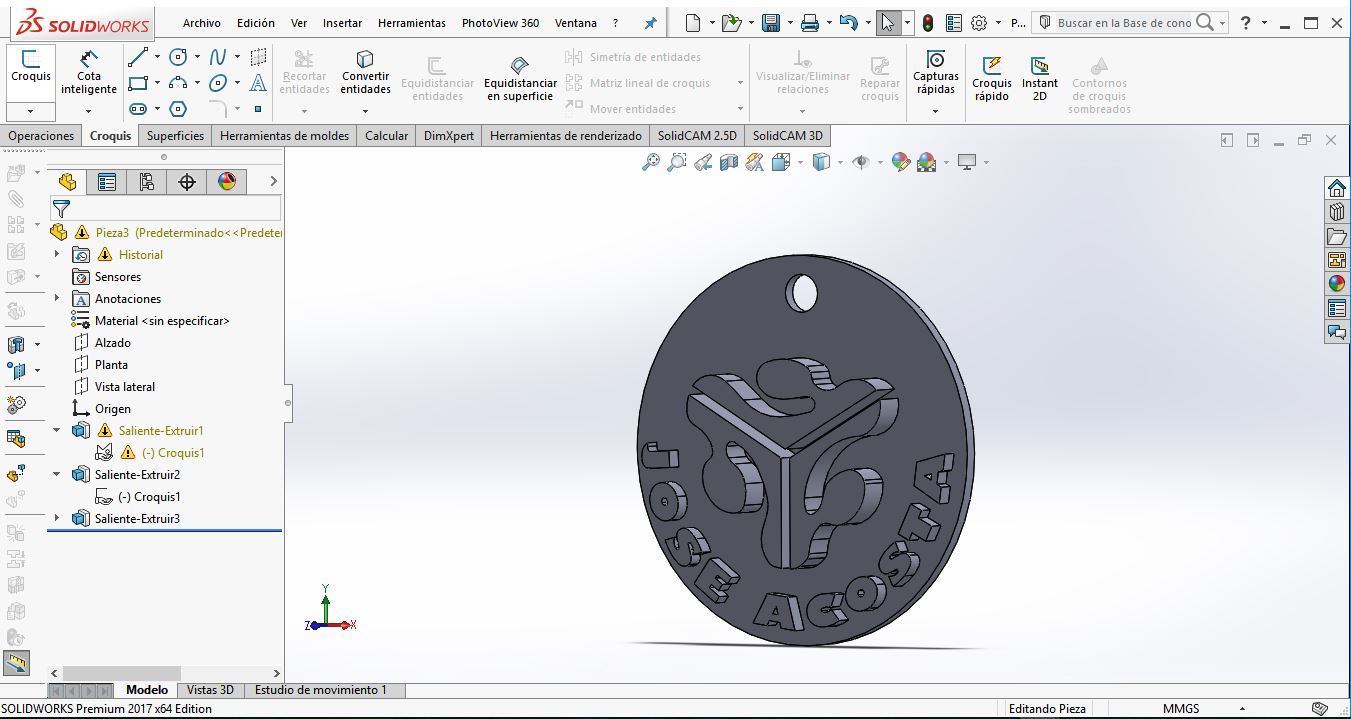Click Equidistanciar en superficie button
This screenshot has height=719, width=1351.
(x=520, y=78)
